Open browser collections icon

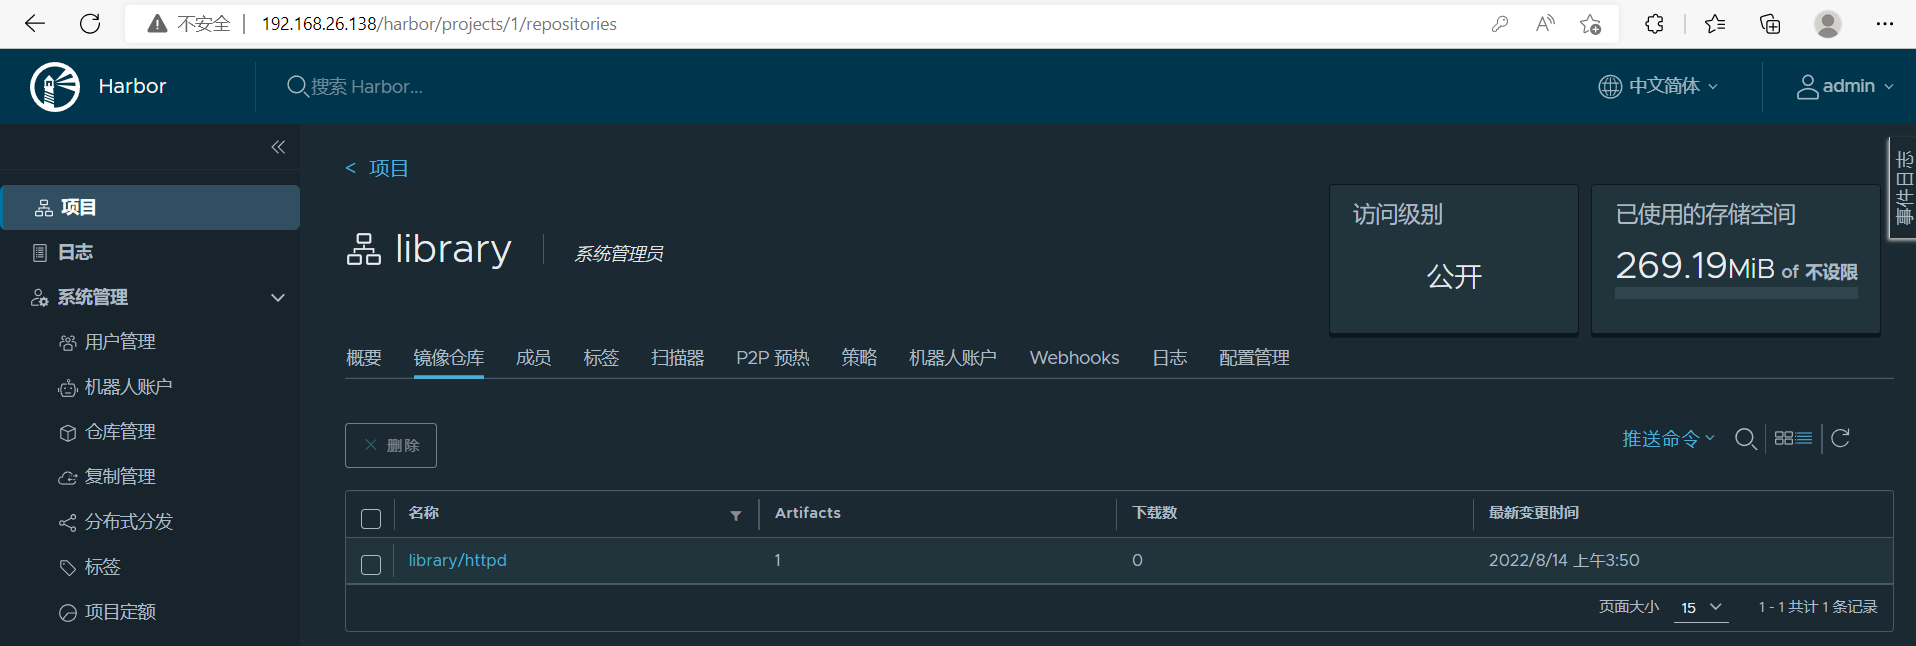[1770, 24]
